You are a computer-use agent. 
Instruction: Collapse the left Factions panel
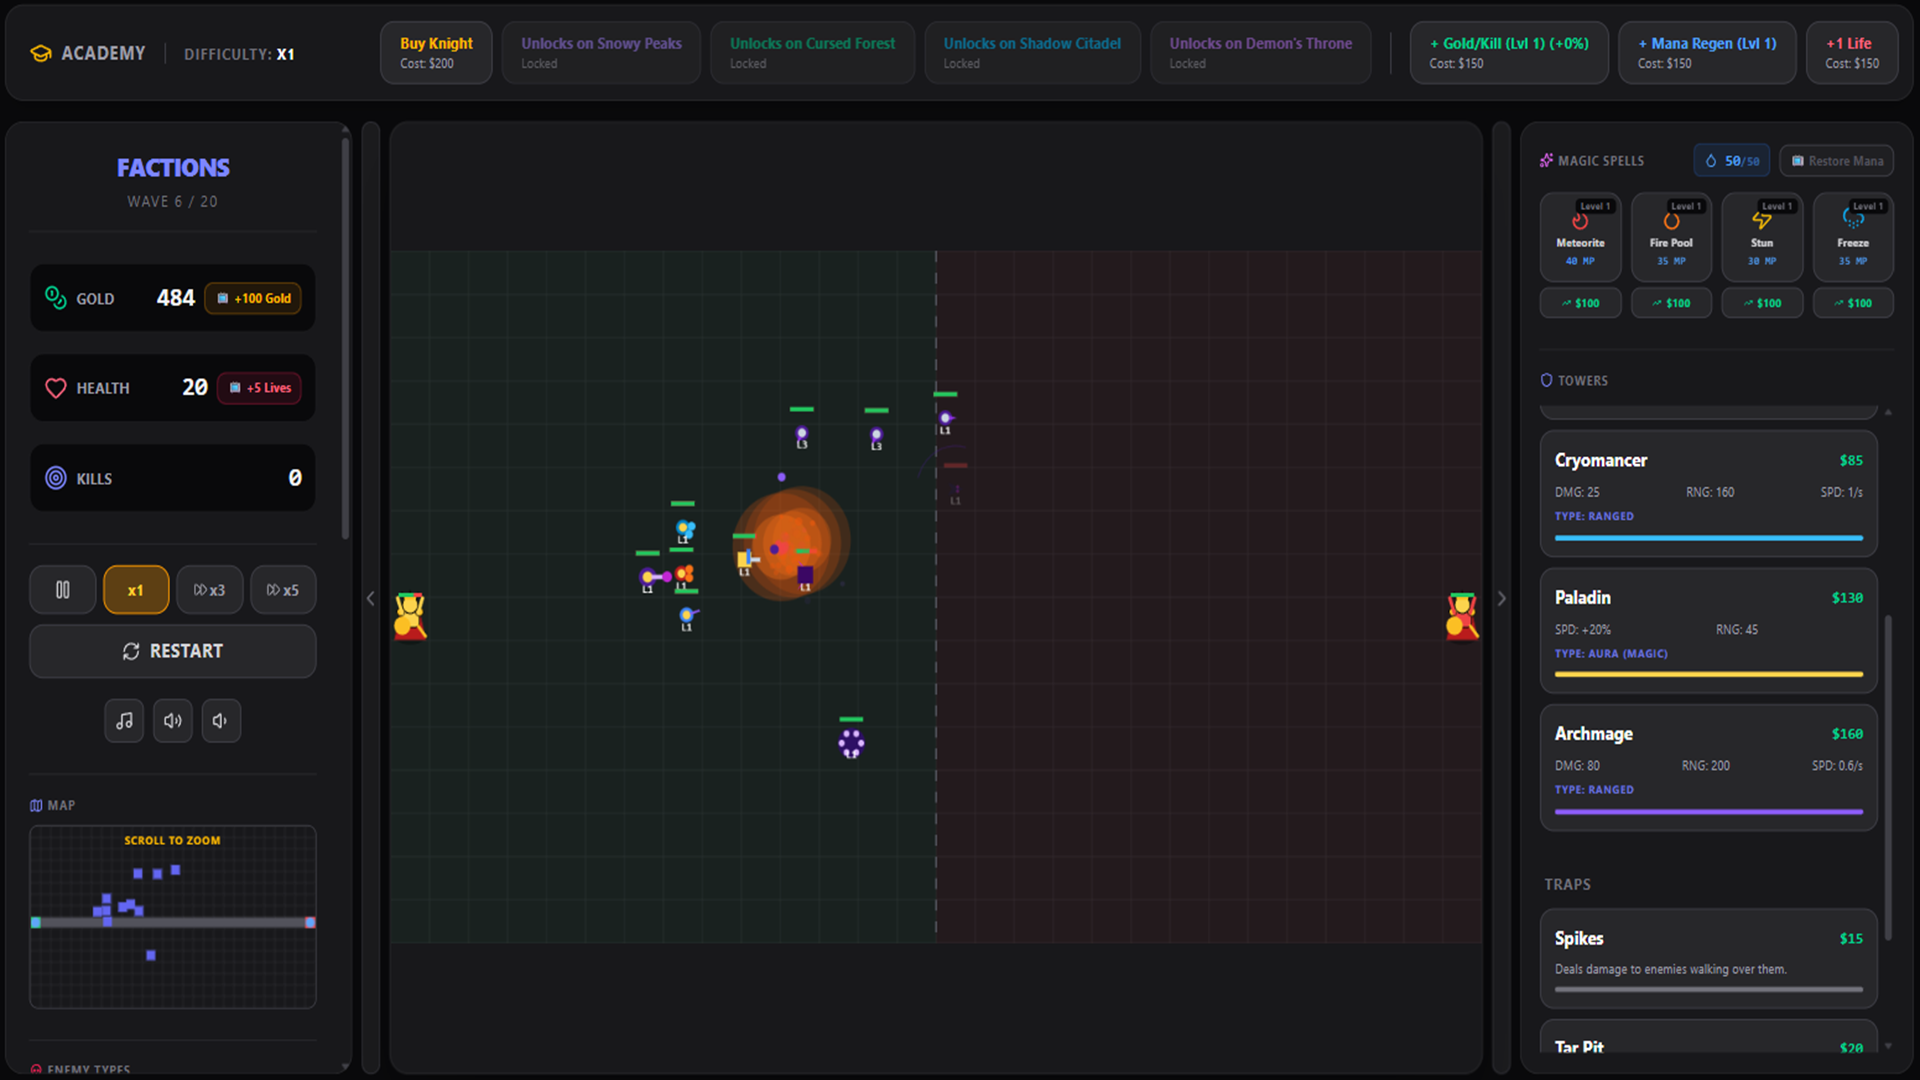point(370,598)
